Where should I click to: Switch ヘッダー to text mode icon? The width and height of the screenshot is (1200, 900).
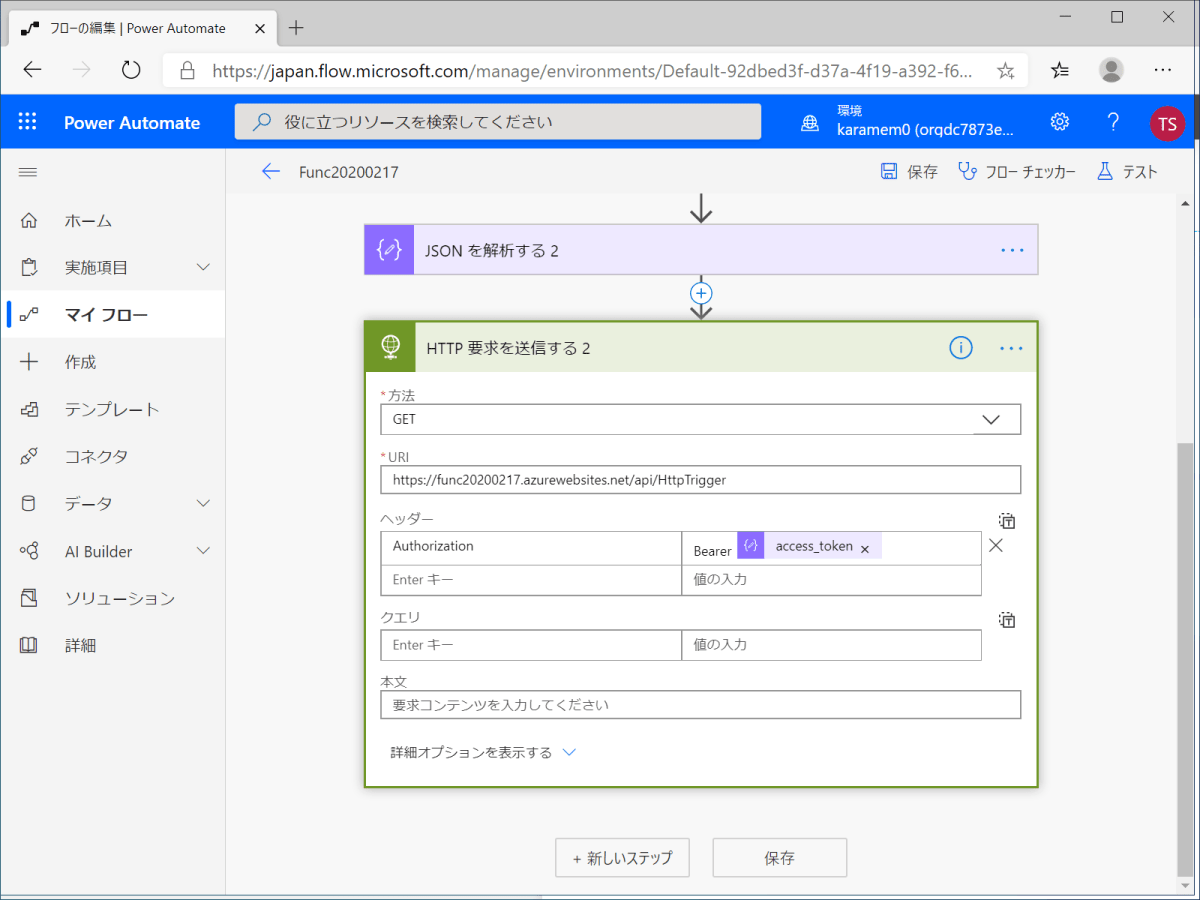click(1007, 521)
